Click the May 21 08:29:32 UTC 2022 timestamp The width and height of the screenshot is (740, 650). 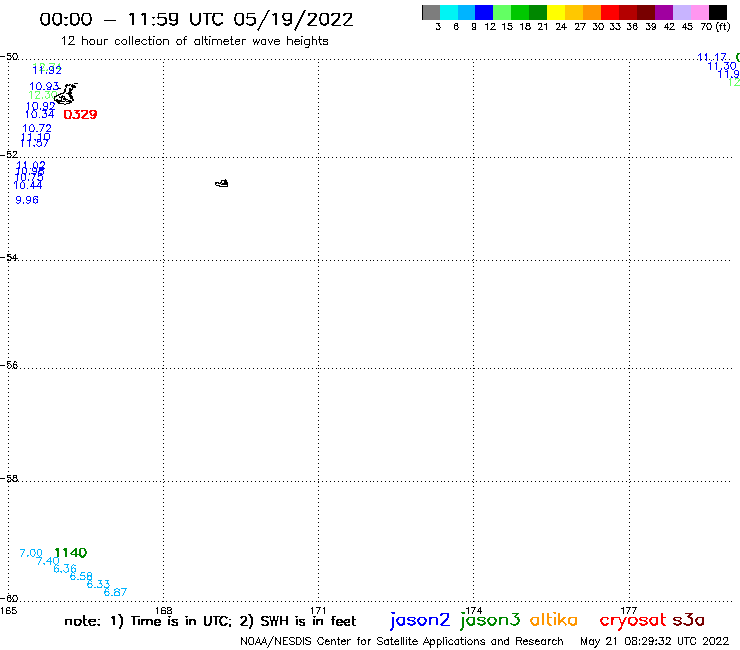tap(655, 641)
